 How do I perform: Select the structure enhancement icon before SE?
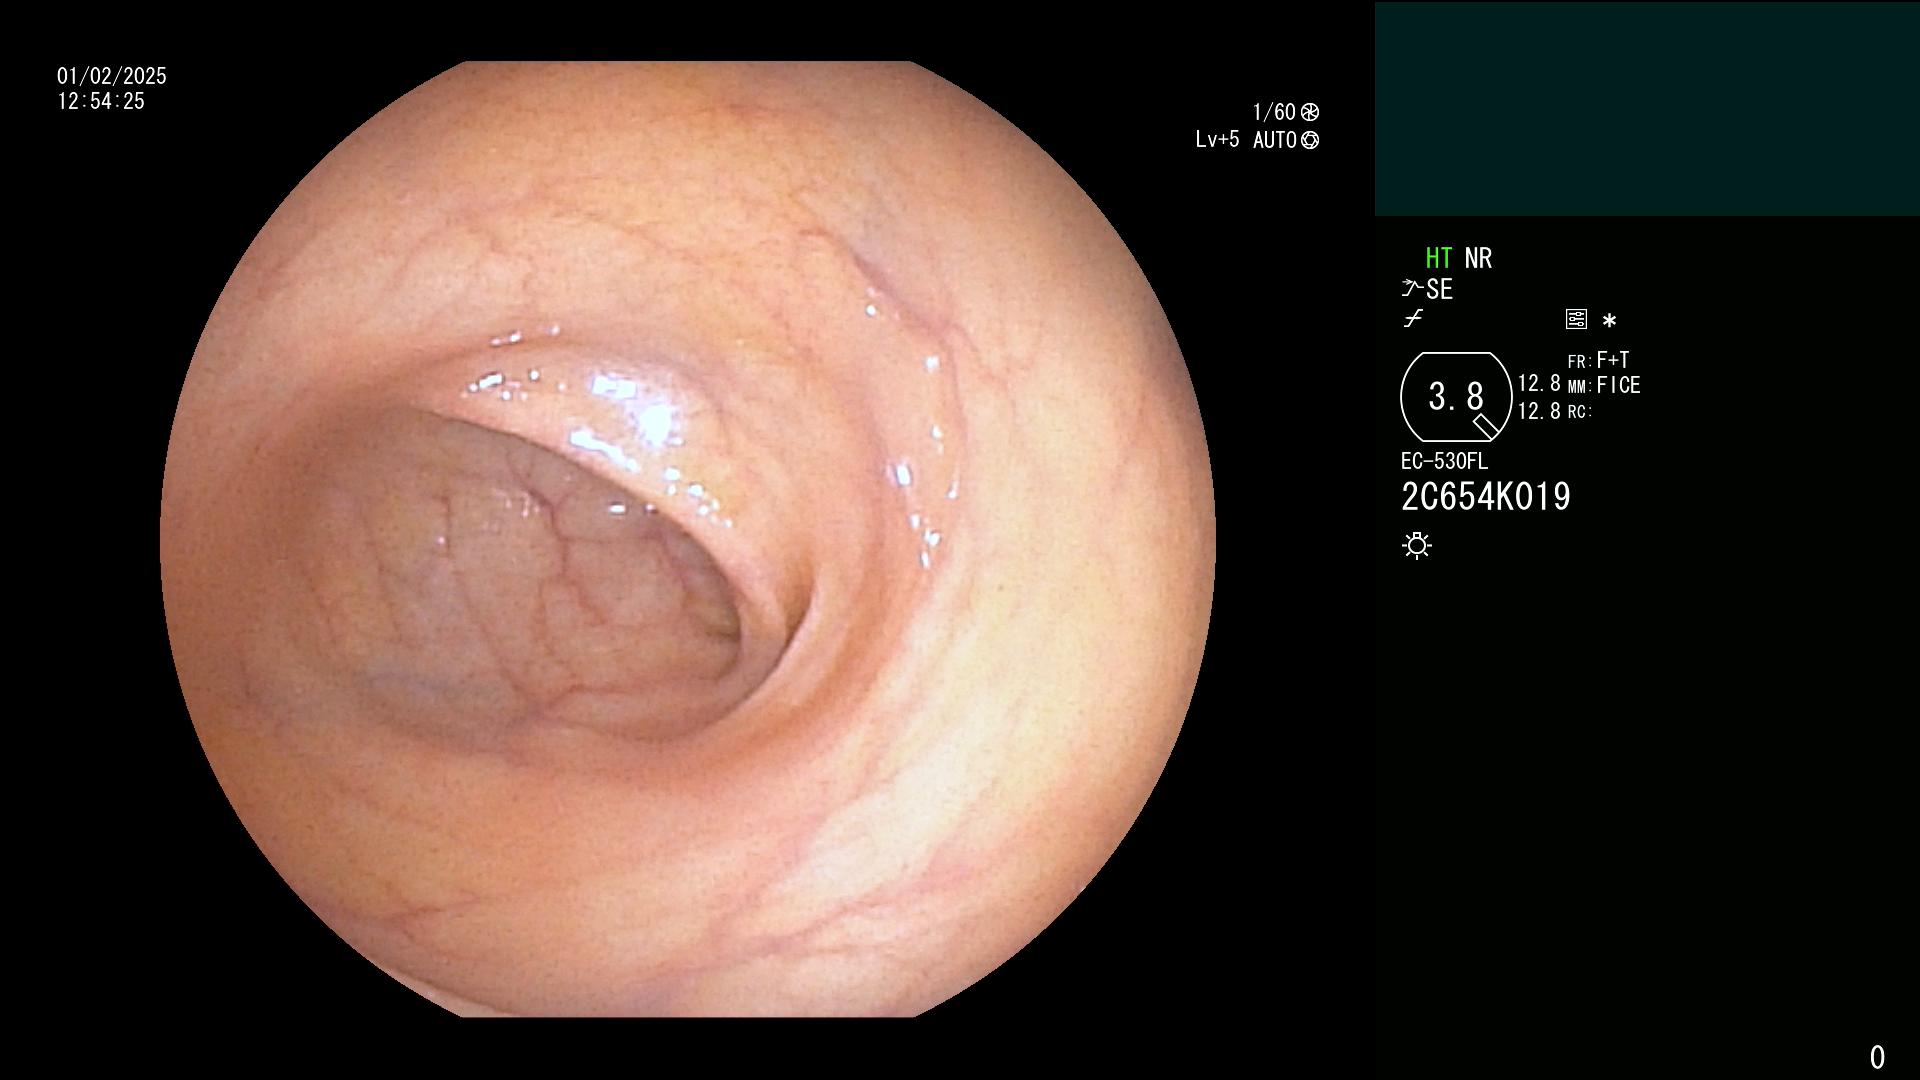(1412, 289)
